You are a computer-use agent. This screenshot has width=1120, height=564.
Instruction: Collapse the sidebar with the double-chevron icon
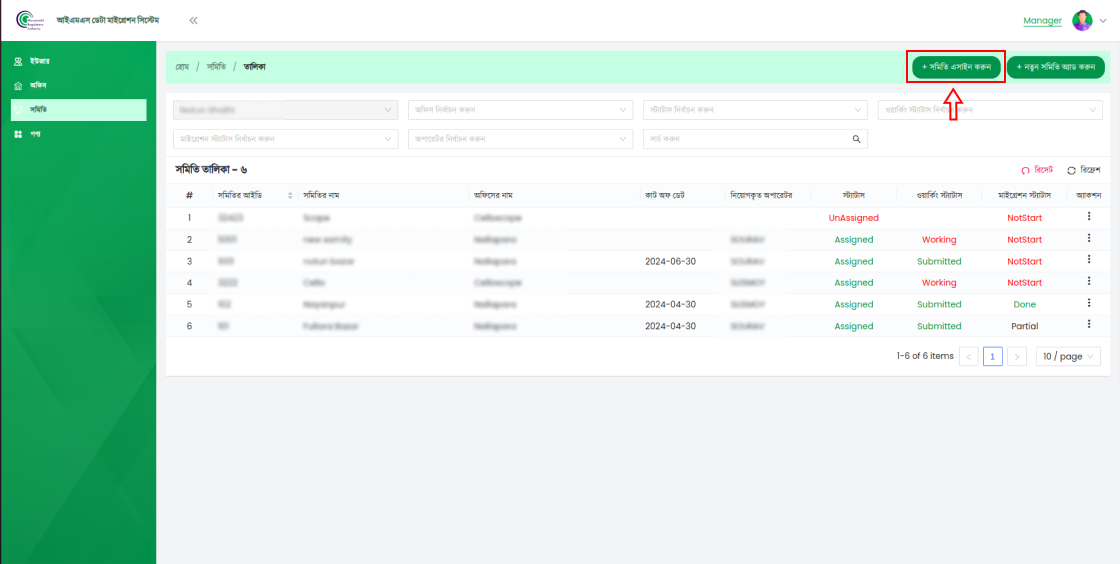click(193, 20)
